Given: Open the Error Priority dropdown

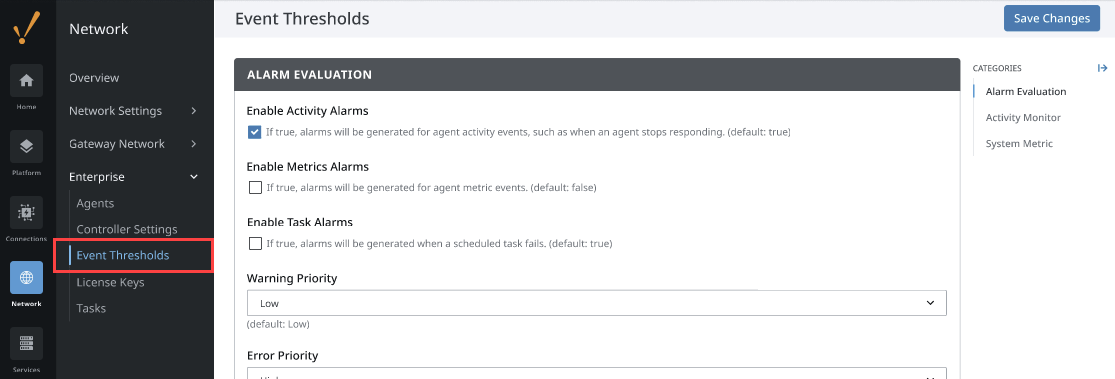Looking at the screenshot, I should pos(597,373).
